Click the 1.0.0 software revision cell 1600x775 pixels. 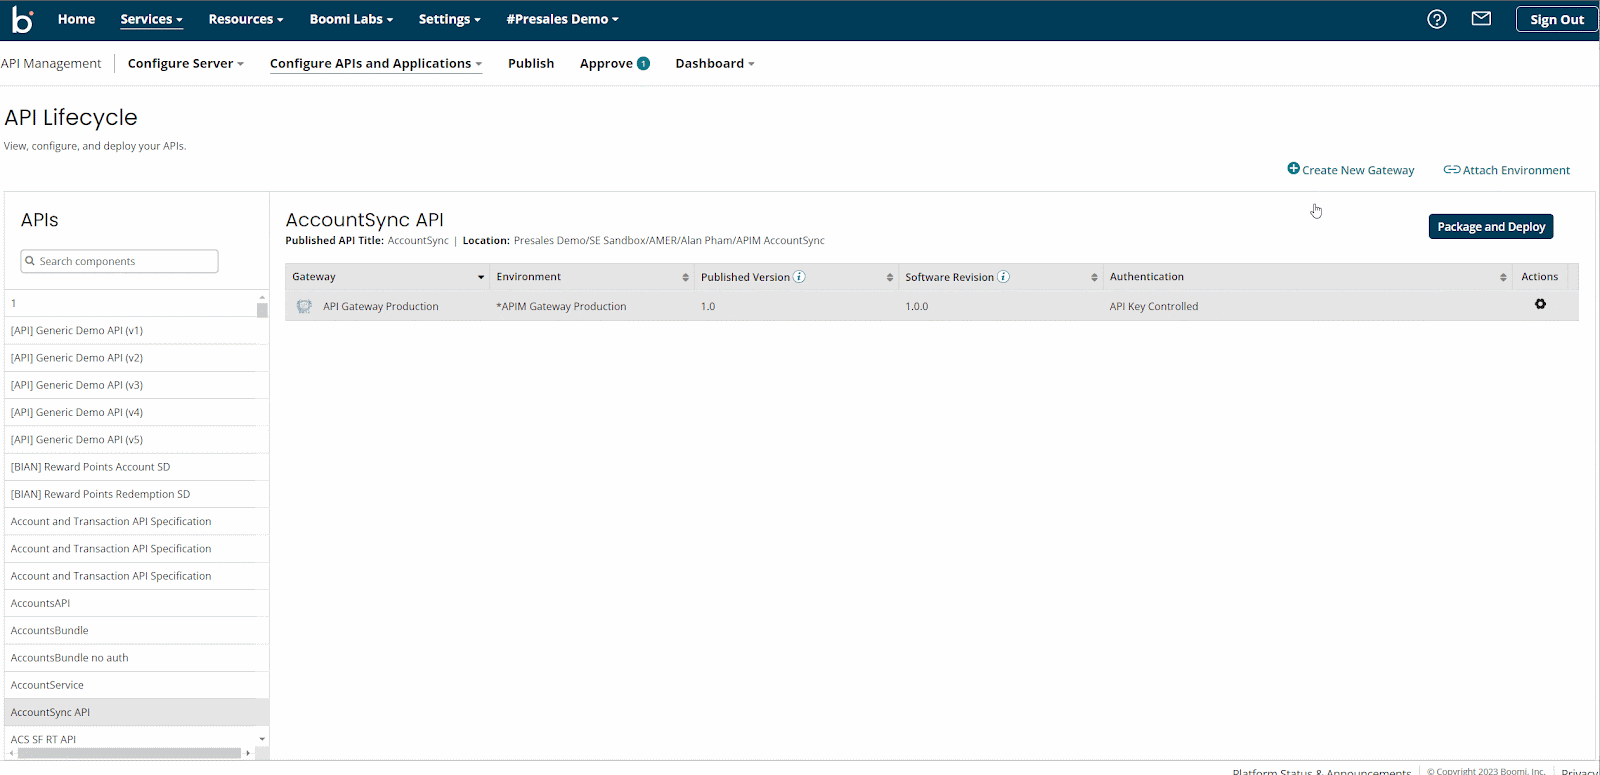point(917,306)
